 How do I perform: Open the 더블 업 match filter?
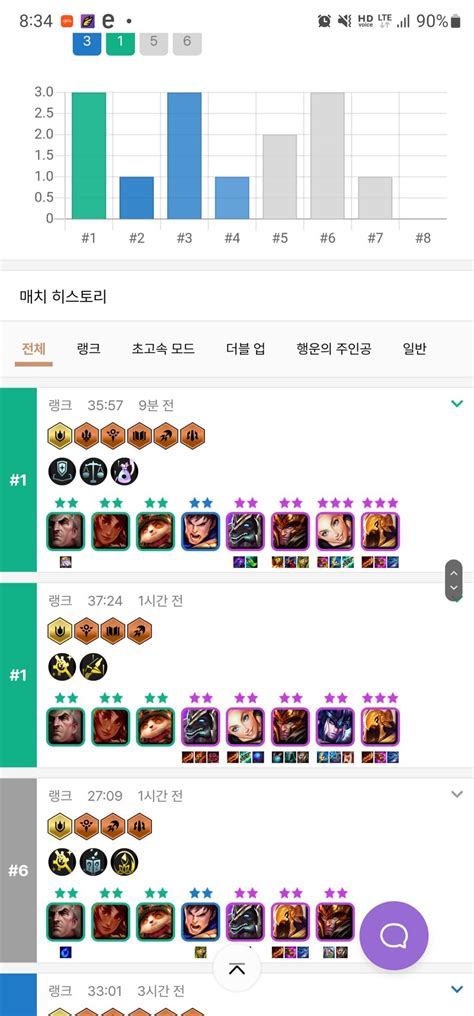245,349
